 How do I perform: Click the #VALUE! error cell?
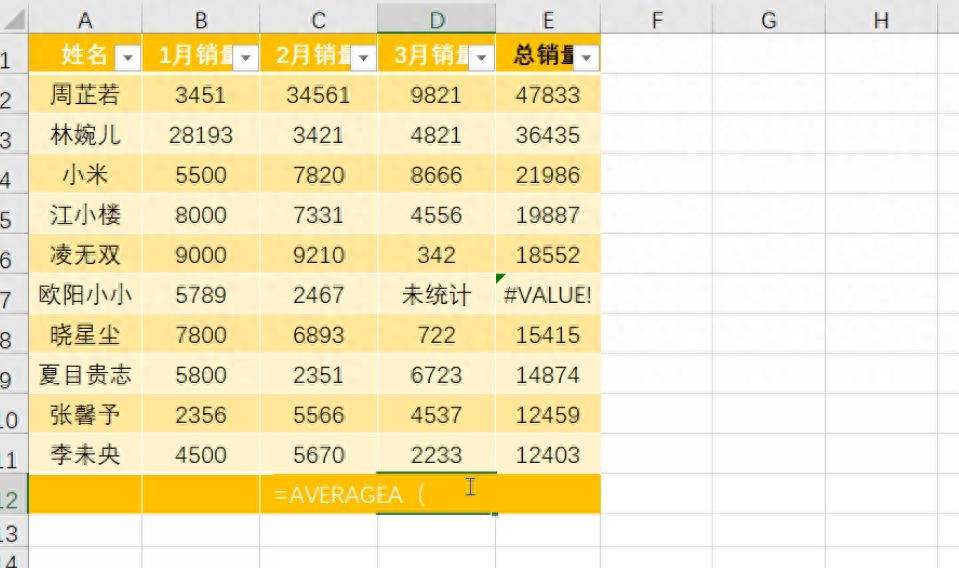[x=548, y=295]
